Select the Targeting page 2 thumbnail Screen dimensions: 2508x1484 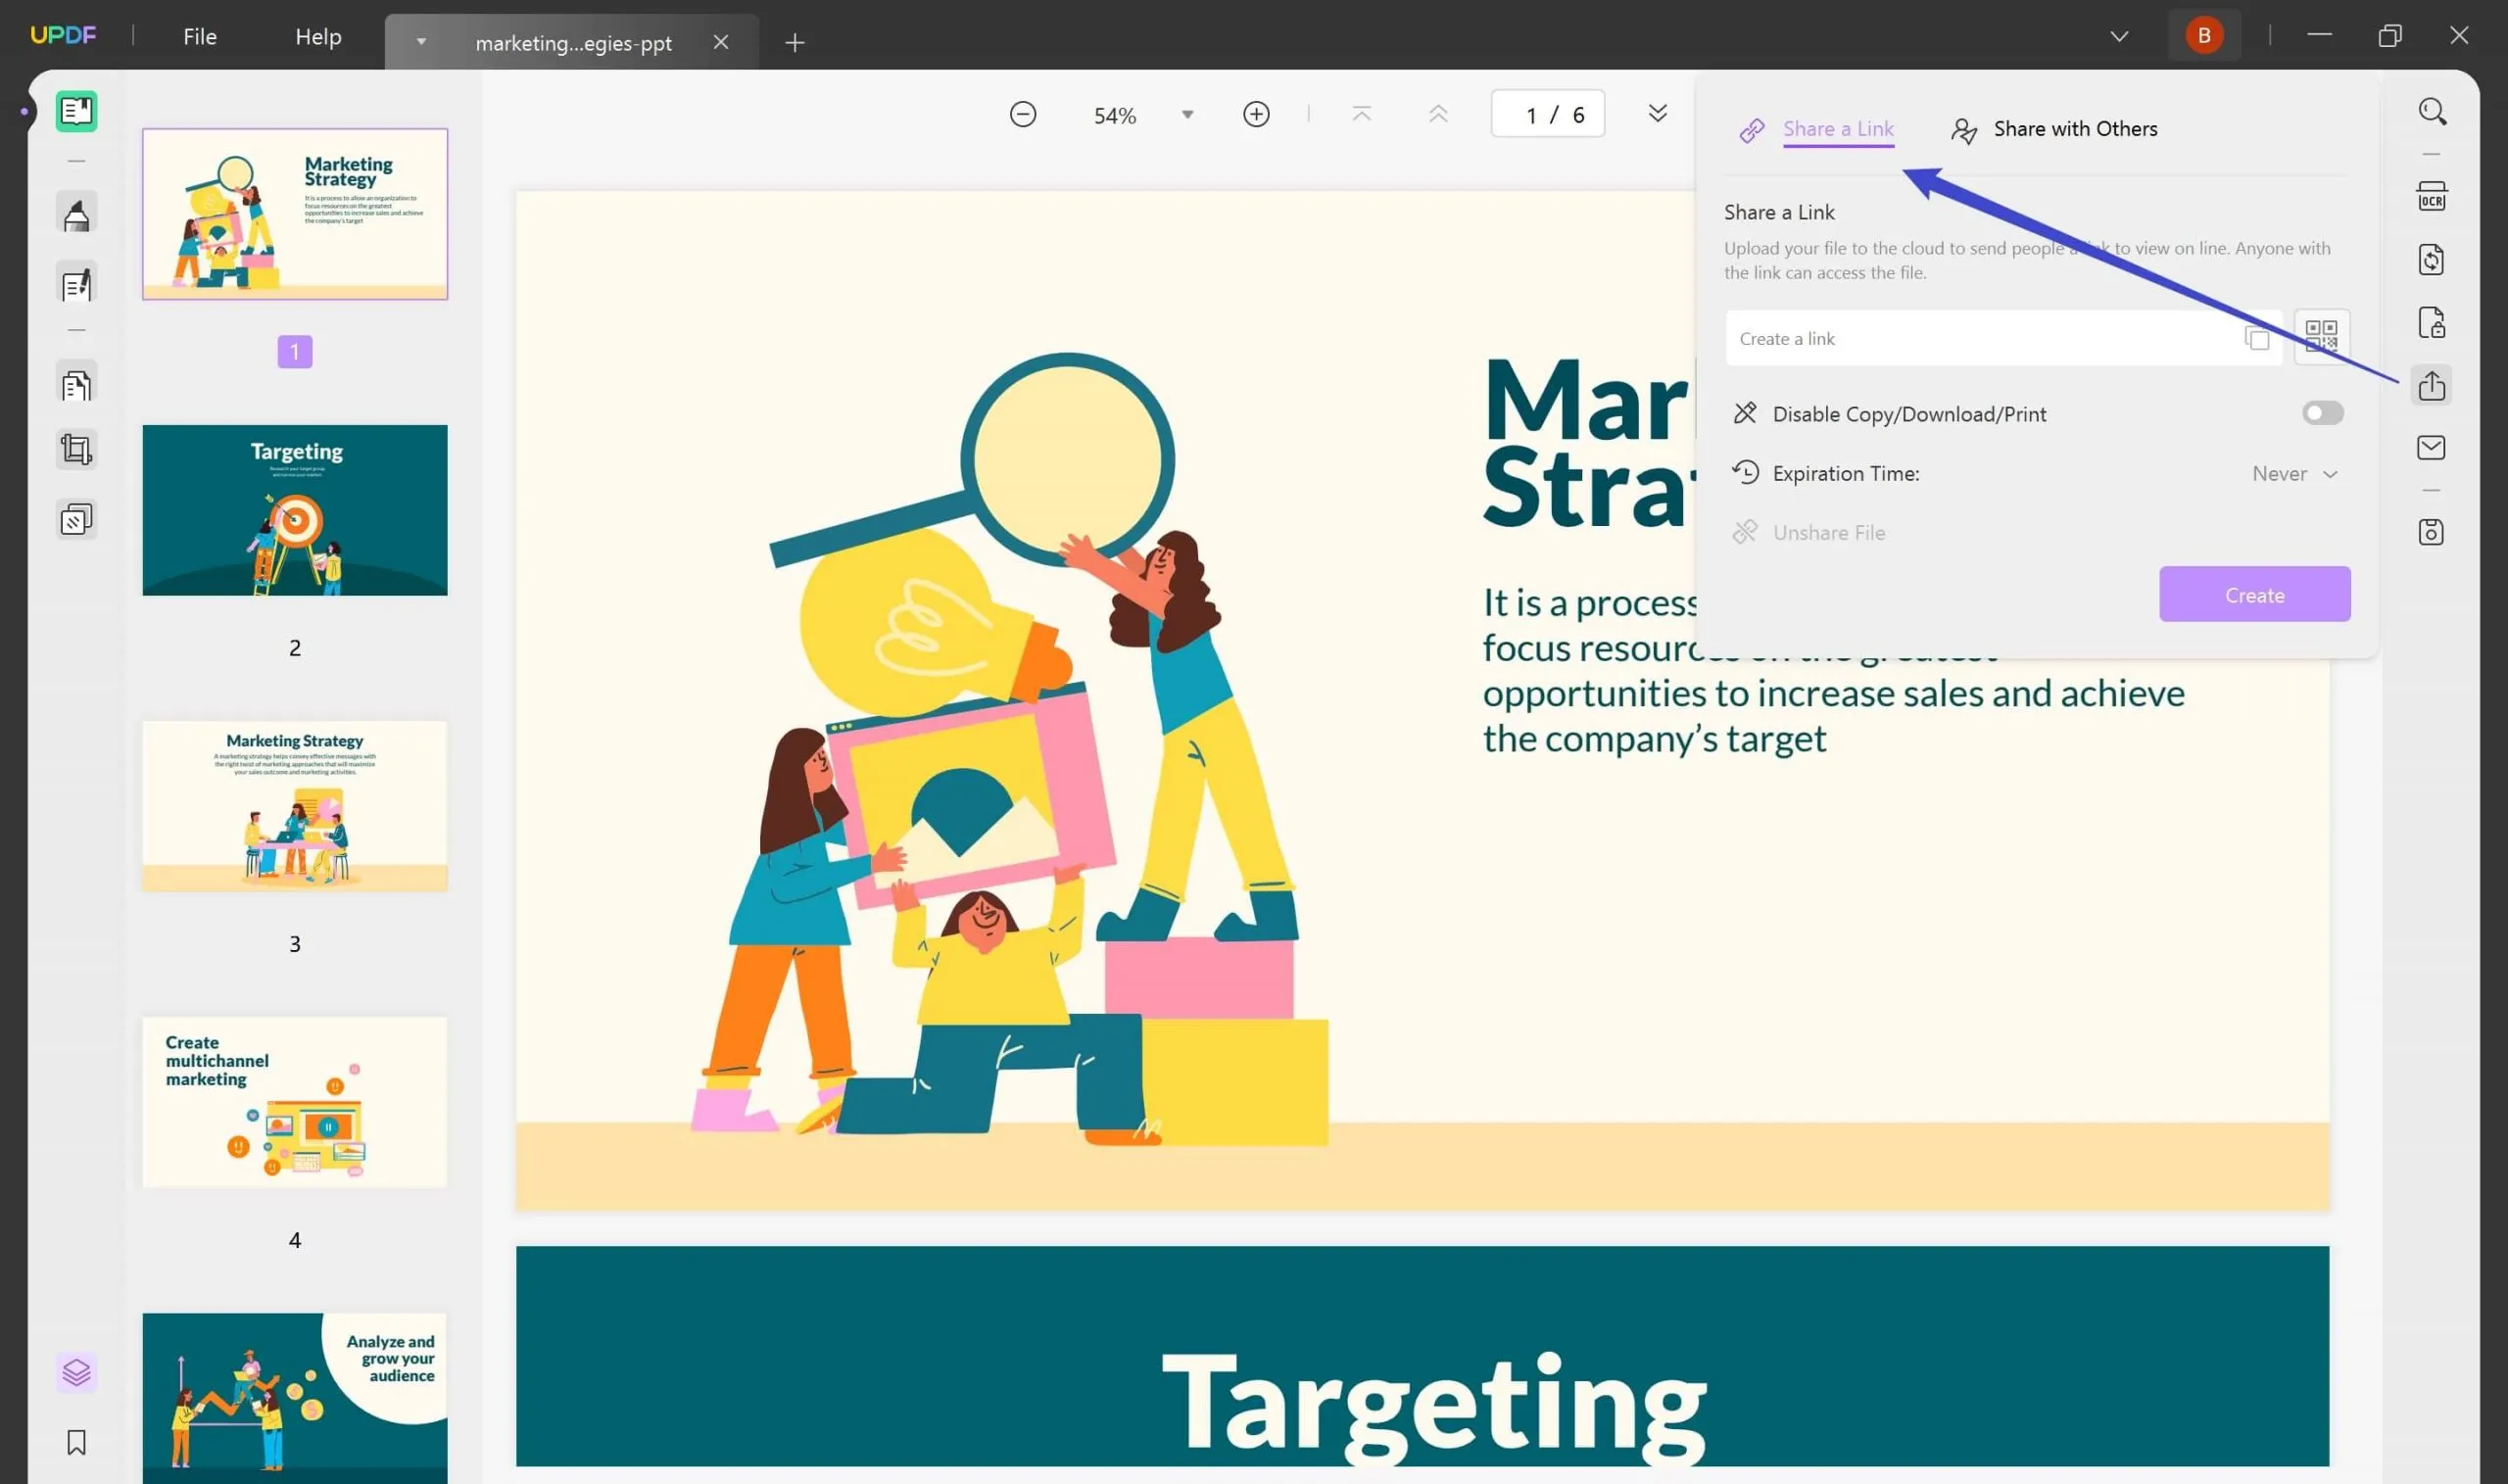coord(295,510)
